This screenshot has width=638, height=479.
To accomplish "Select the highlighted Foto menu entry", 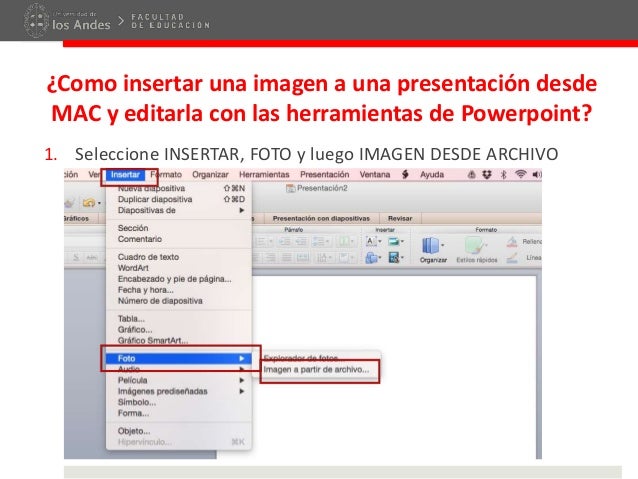I will click(179, 358).
